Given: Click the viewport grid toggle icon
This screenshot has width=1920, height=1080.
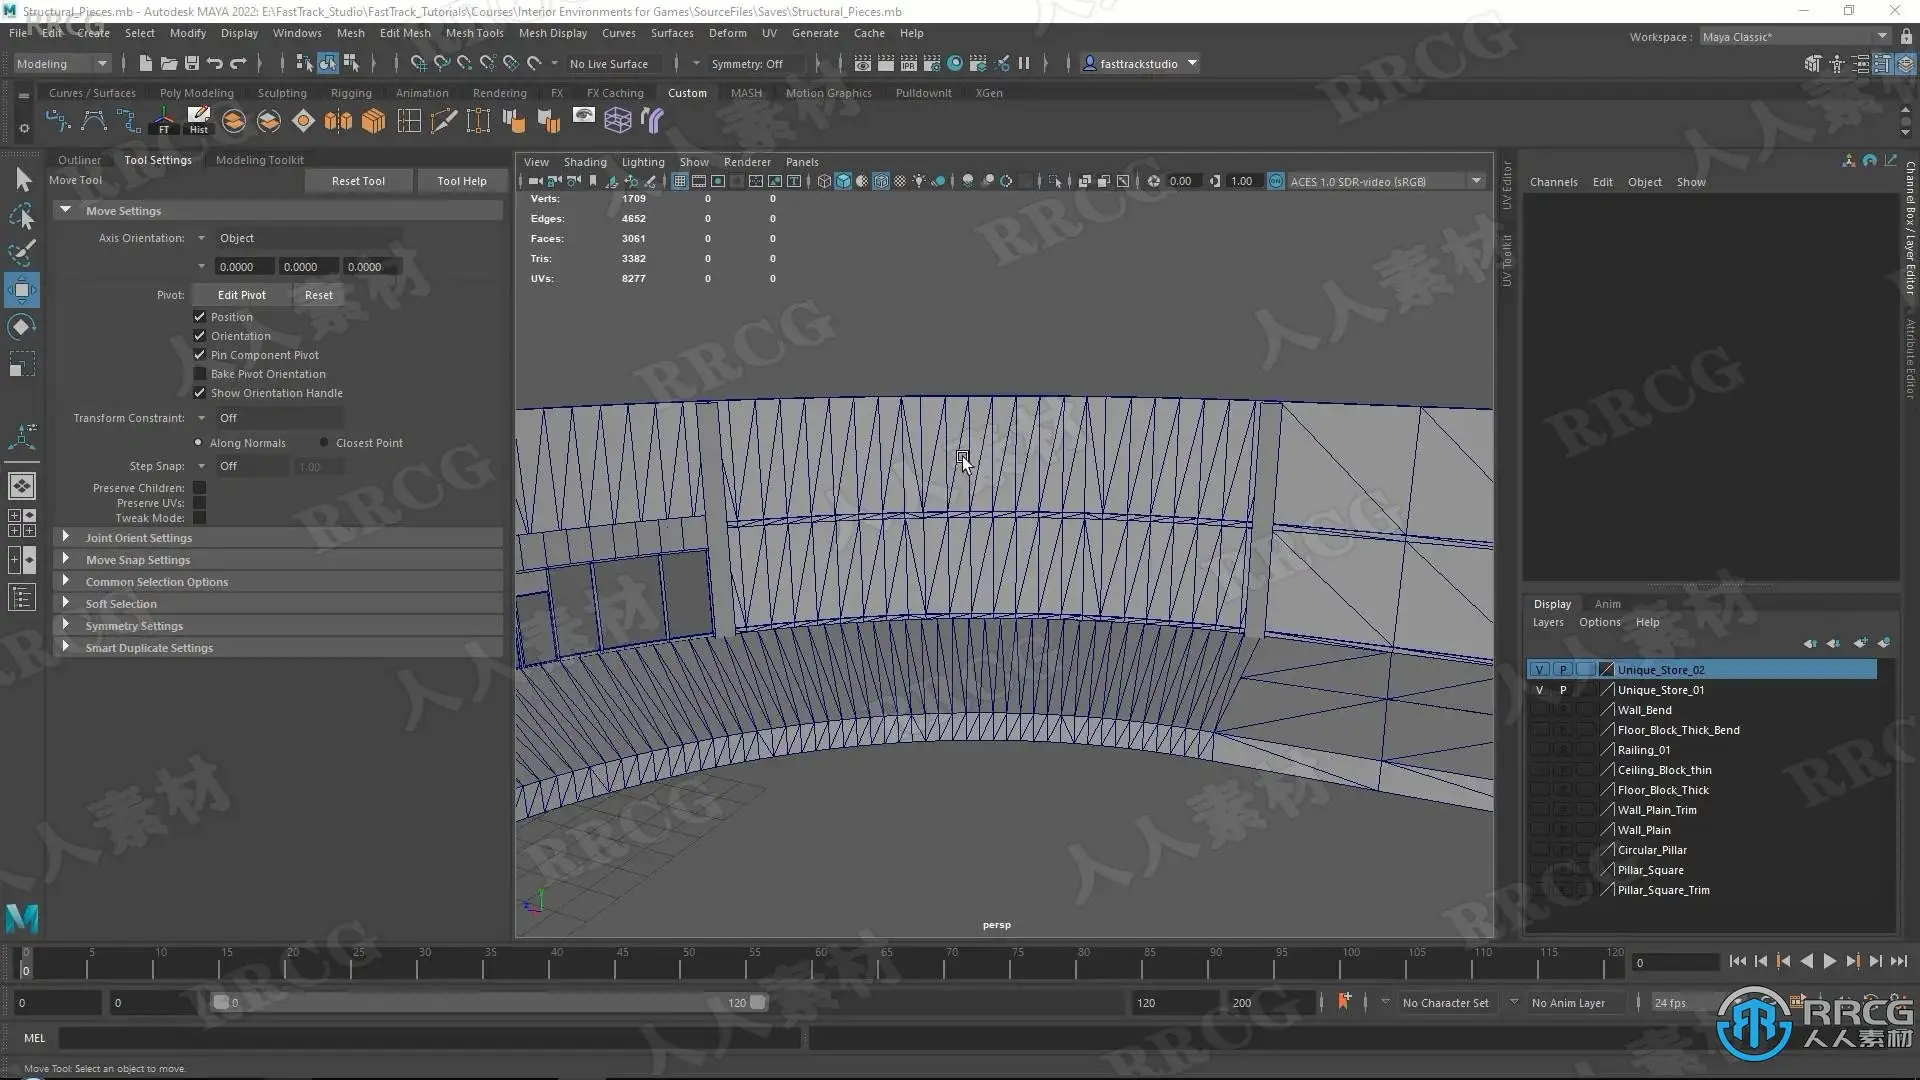Looking at the screenshot, I should coord(679,181).
